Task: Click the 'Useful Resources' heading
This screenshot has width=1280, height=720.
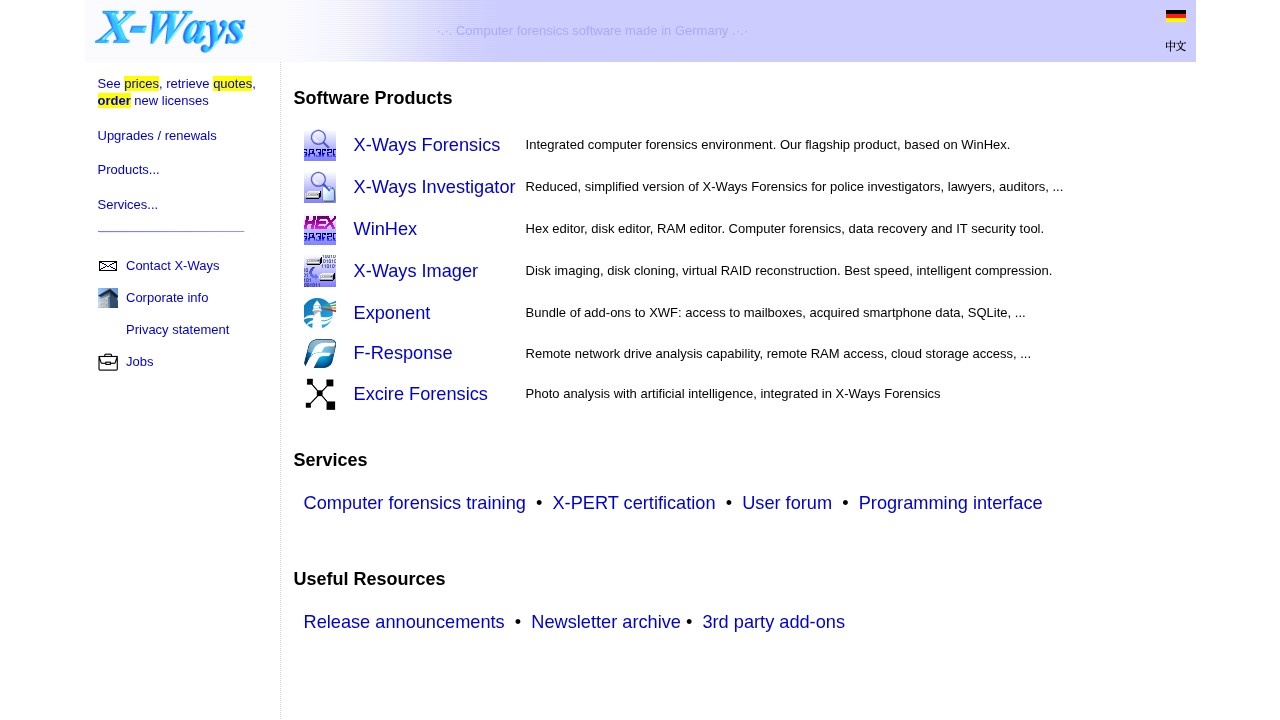Action: pyautogui.click(x=370, y=579)
